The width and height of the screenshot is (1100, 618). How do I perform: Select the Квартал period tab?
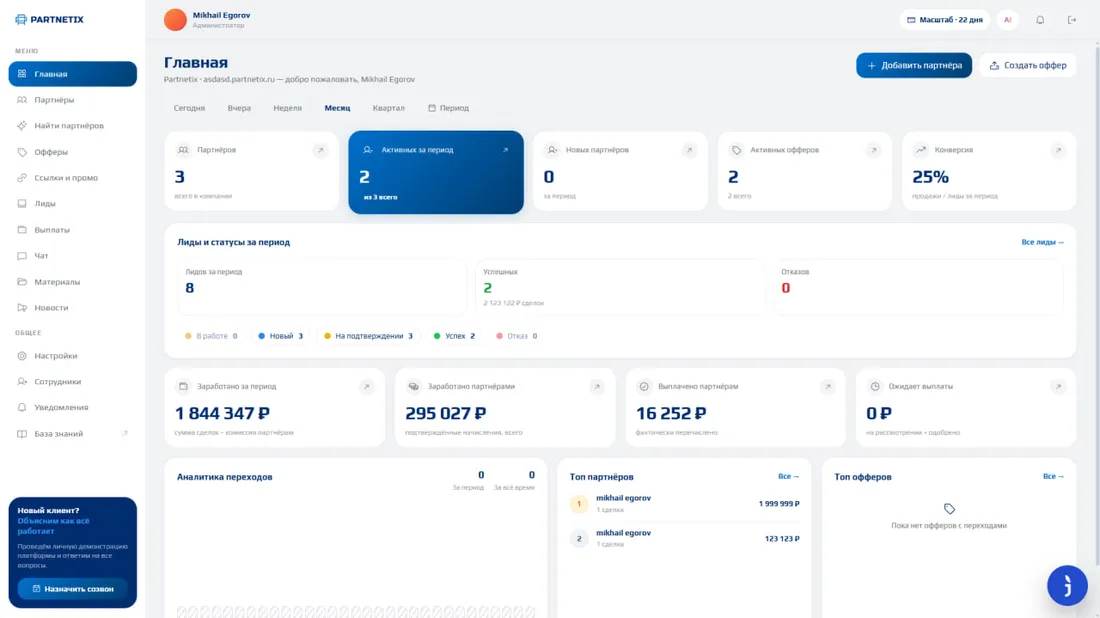389,108
